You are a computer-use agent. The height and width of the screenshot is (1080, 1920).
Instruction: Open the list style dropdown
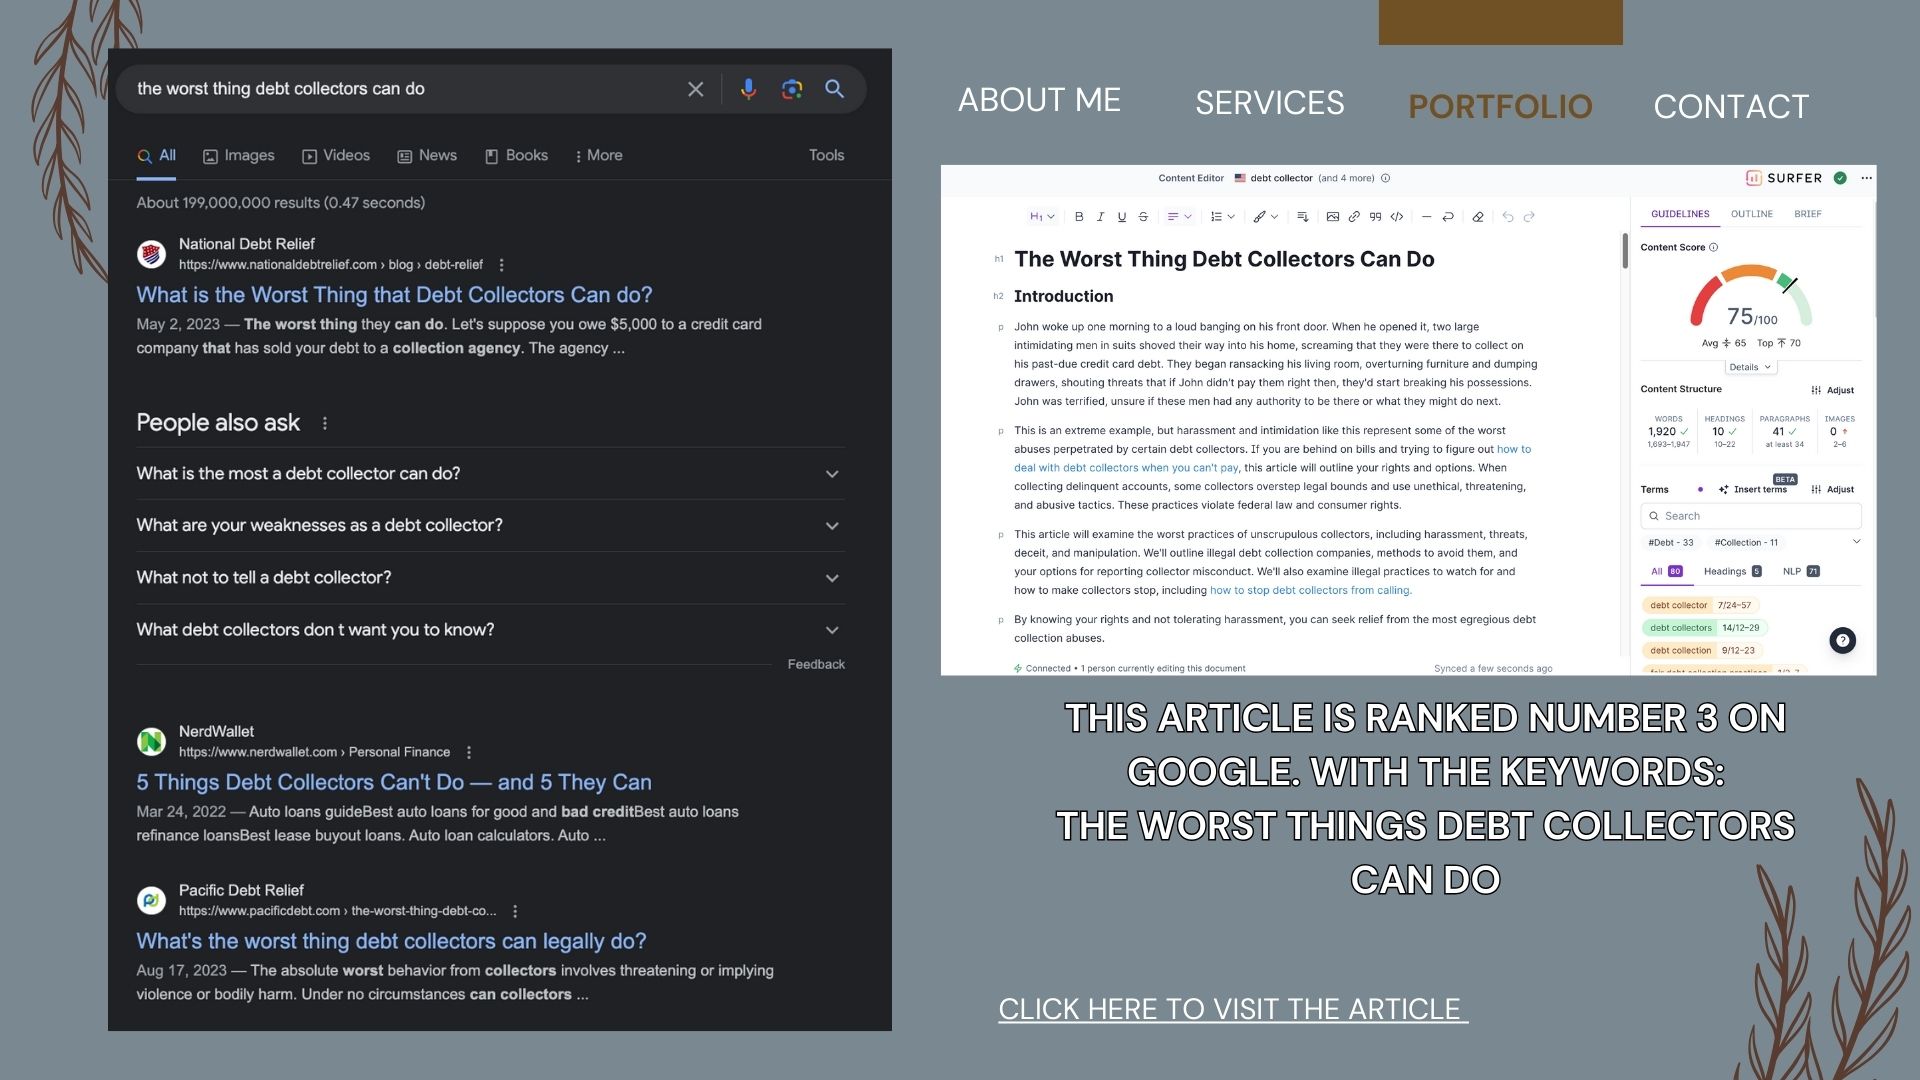pyautogui.click(x=1222, y=217)
